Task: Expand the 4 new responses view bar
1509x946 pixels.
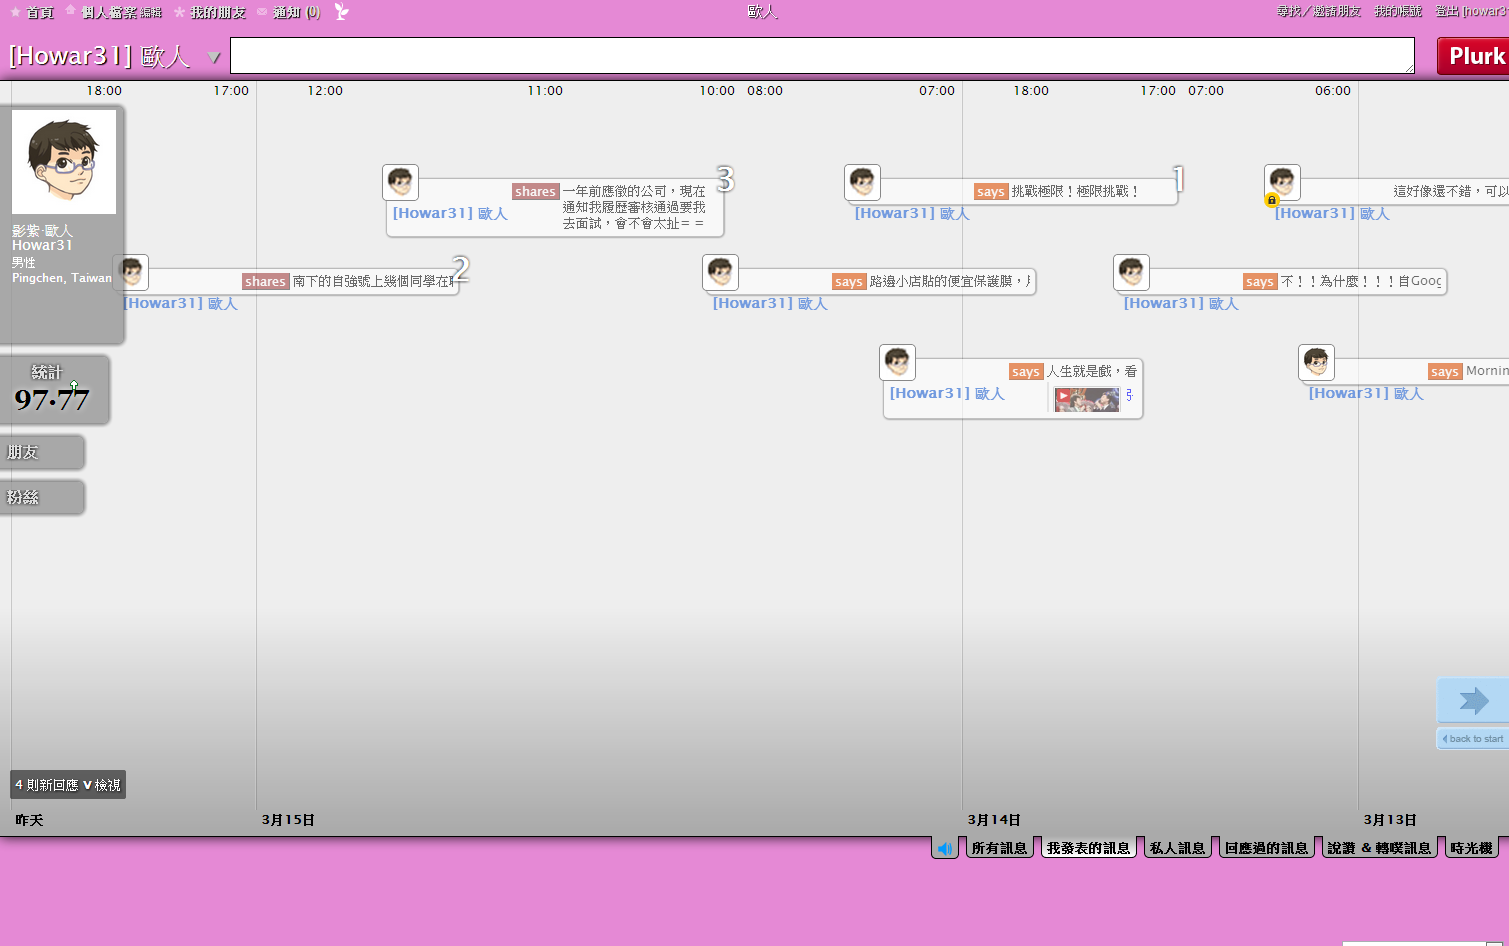Action: point(68,785)
